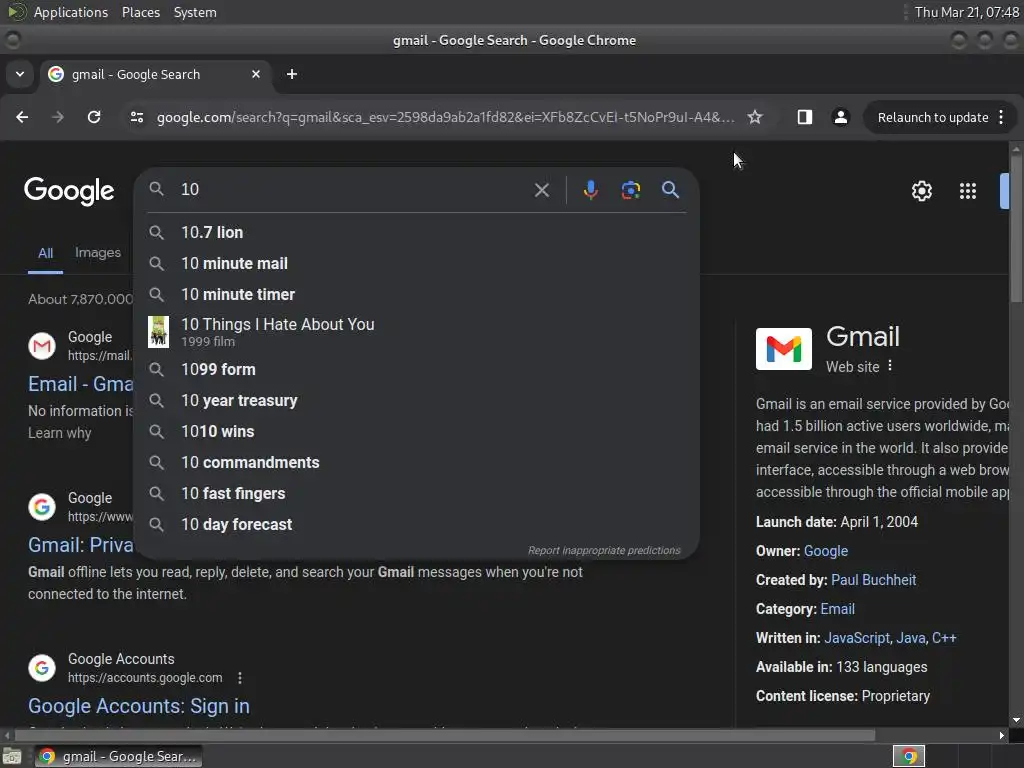This screenshot has width=1024, height=768.
Task: Open more options next to Web site
Action: click(890, 366)
